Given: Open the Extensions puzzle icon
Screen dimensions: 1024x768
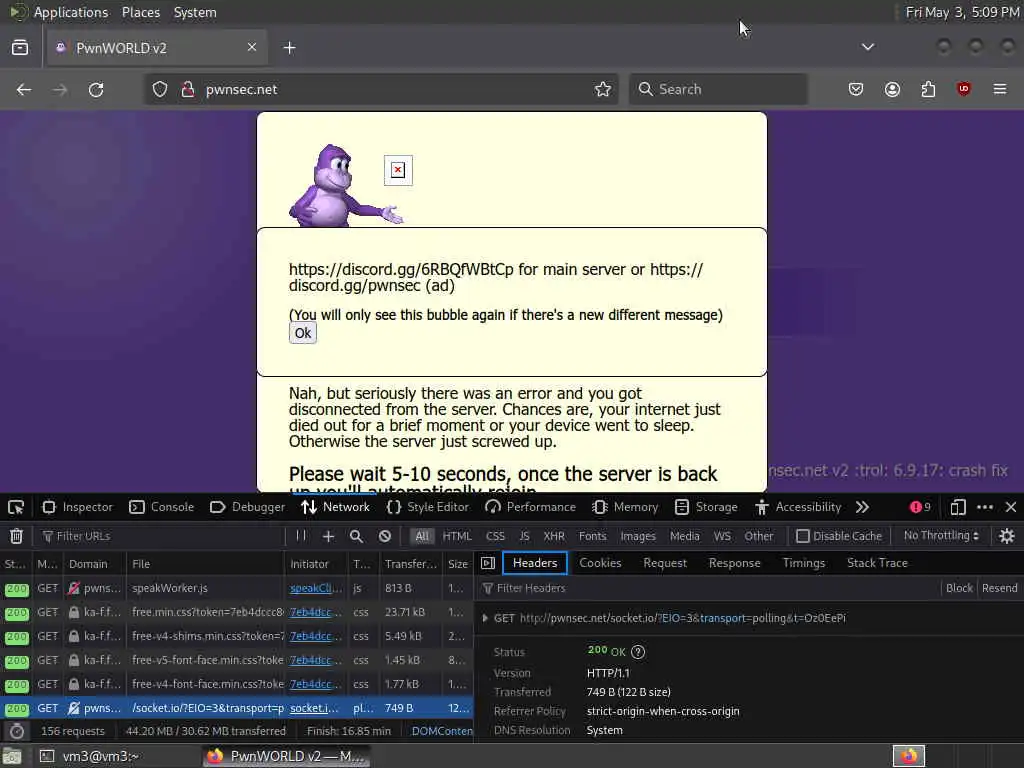Looking at the screenshot, I should [928, 89].
